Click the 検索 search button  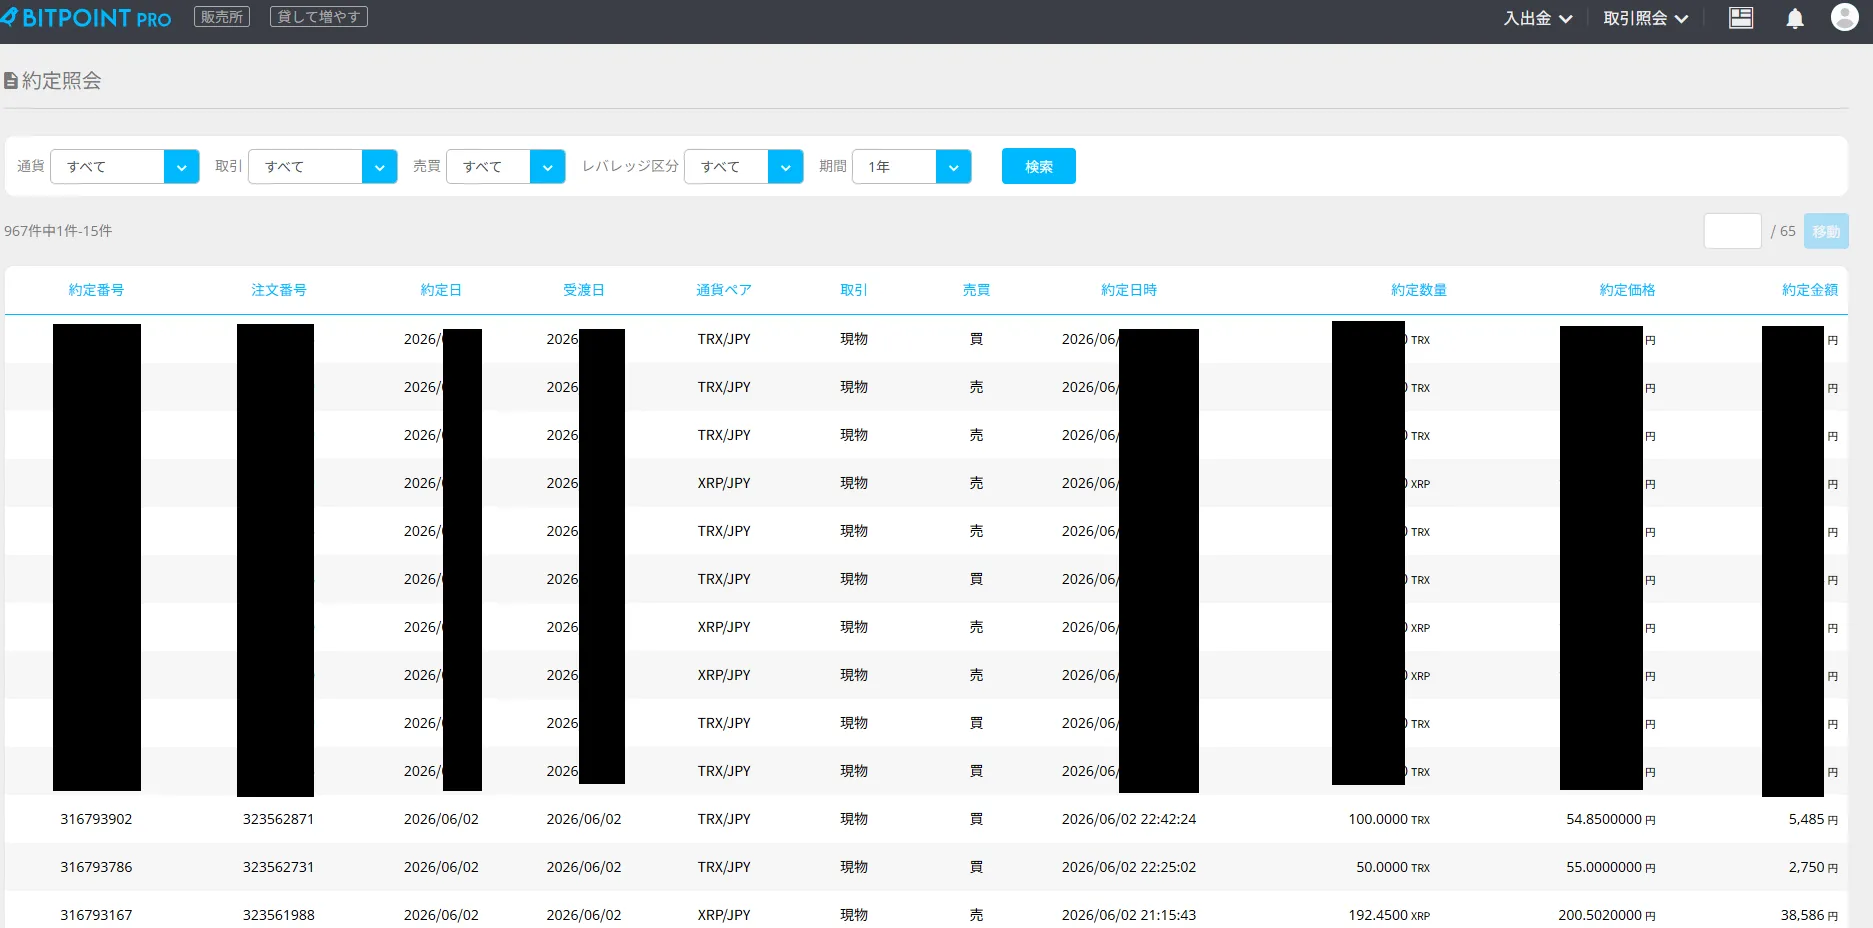point(1039,166)
